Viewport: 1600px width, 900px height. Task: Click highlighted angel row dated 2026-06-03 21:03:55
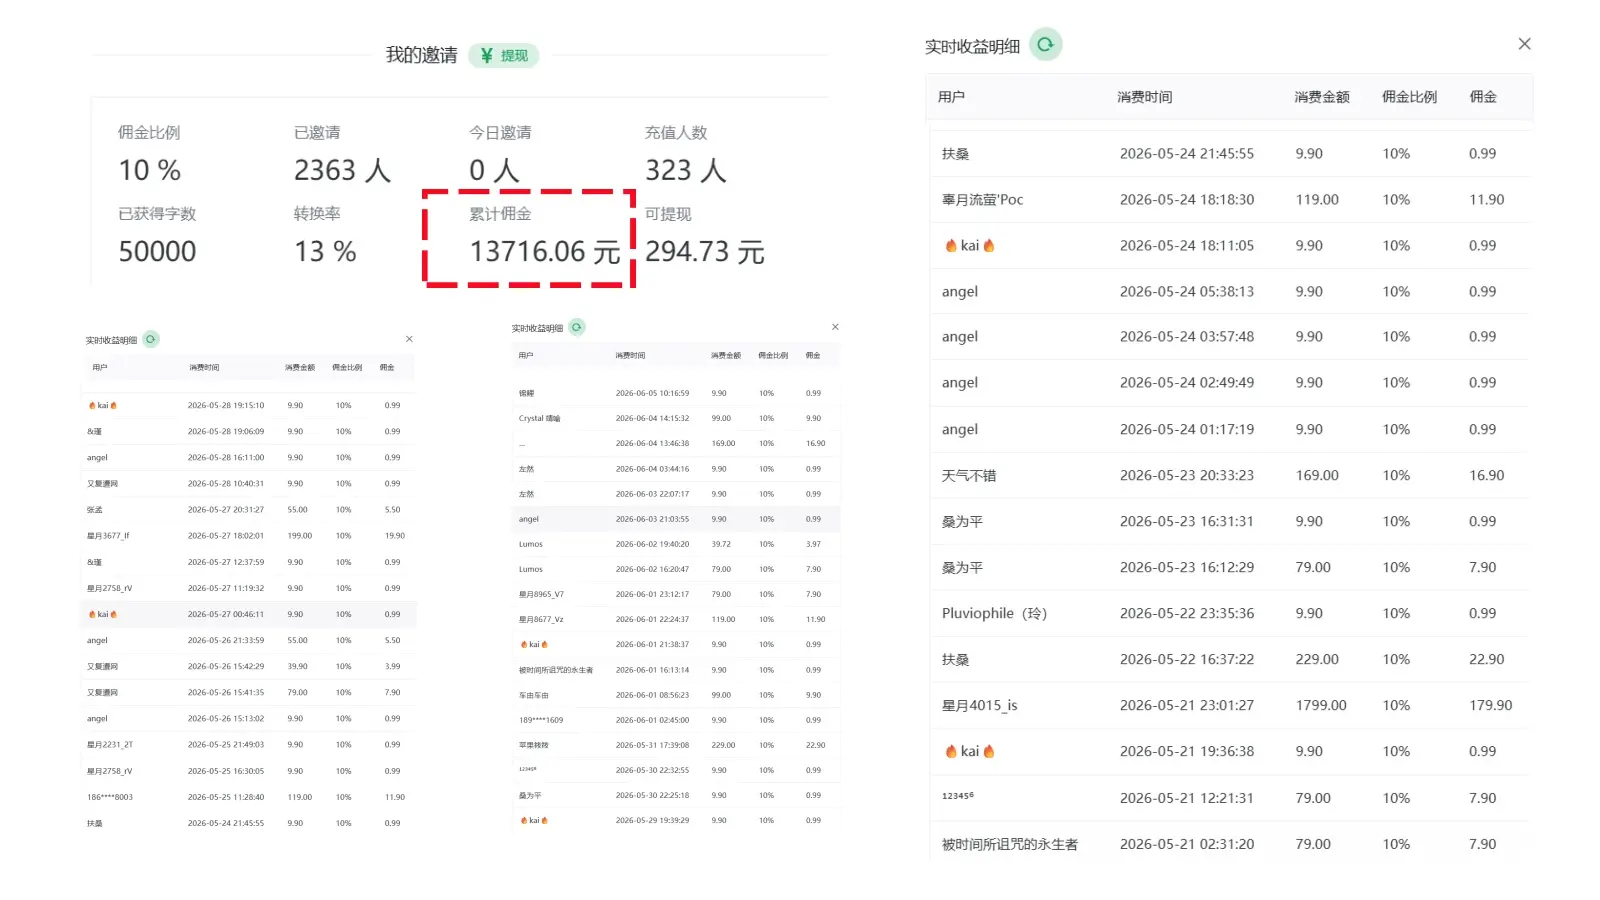[675, 520]
